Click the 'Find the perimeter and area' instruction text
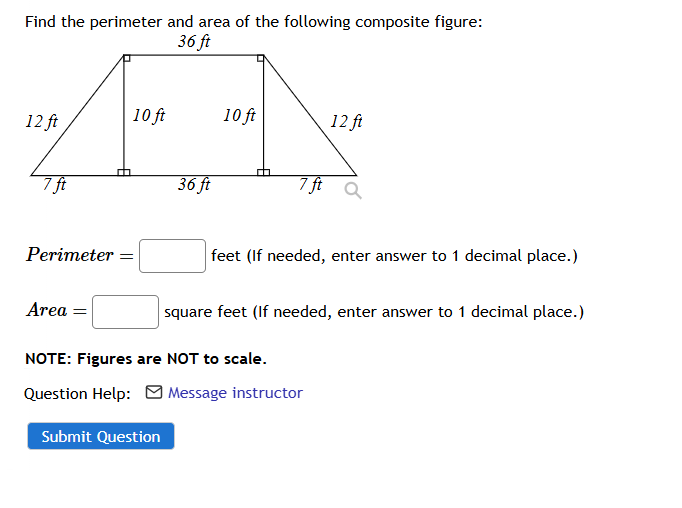Viewport: 682px width, 508px height. [254, 22]
